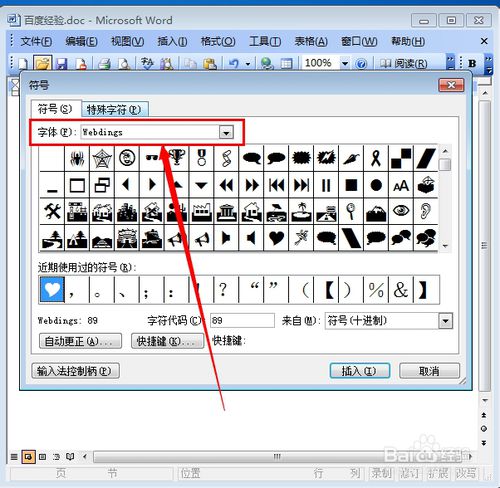Pick the spider web symbol
The height and width of the screenshot is (488, 500).
(102, 158)
